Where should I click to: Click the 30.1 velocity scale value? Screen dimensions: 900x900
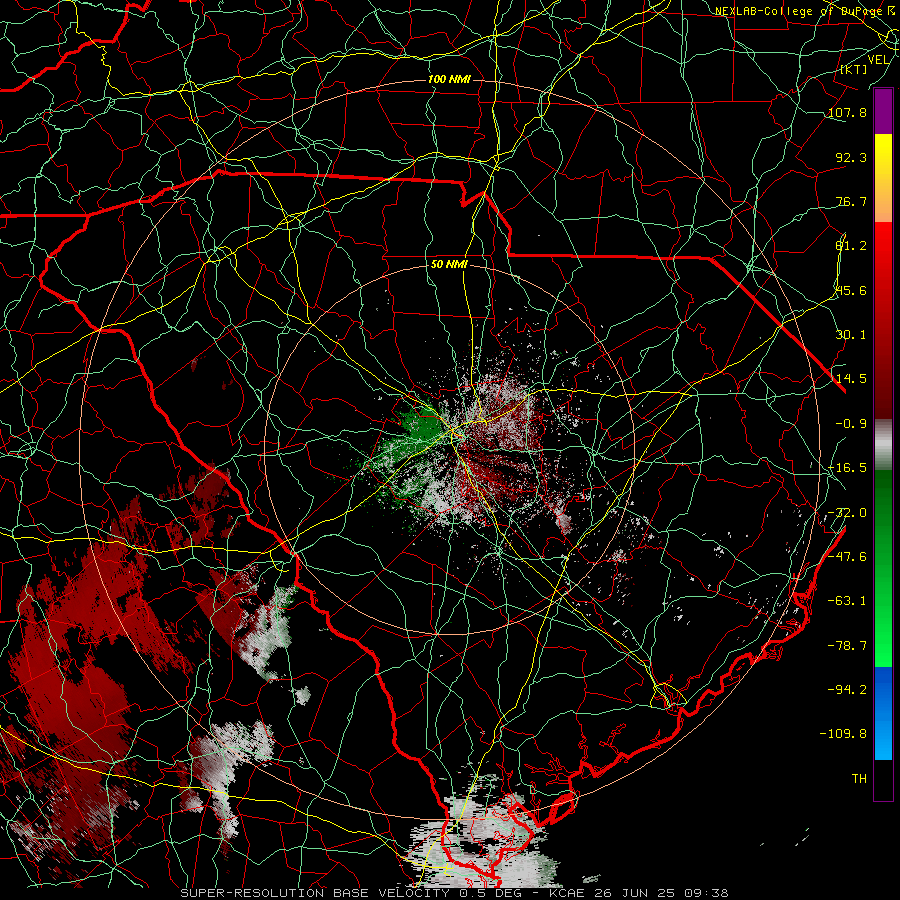pyautogui.click(x=851, y=335)
